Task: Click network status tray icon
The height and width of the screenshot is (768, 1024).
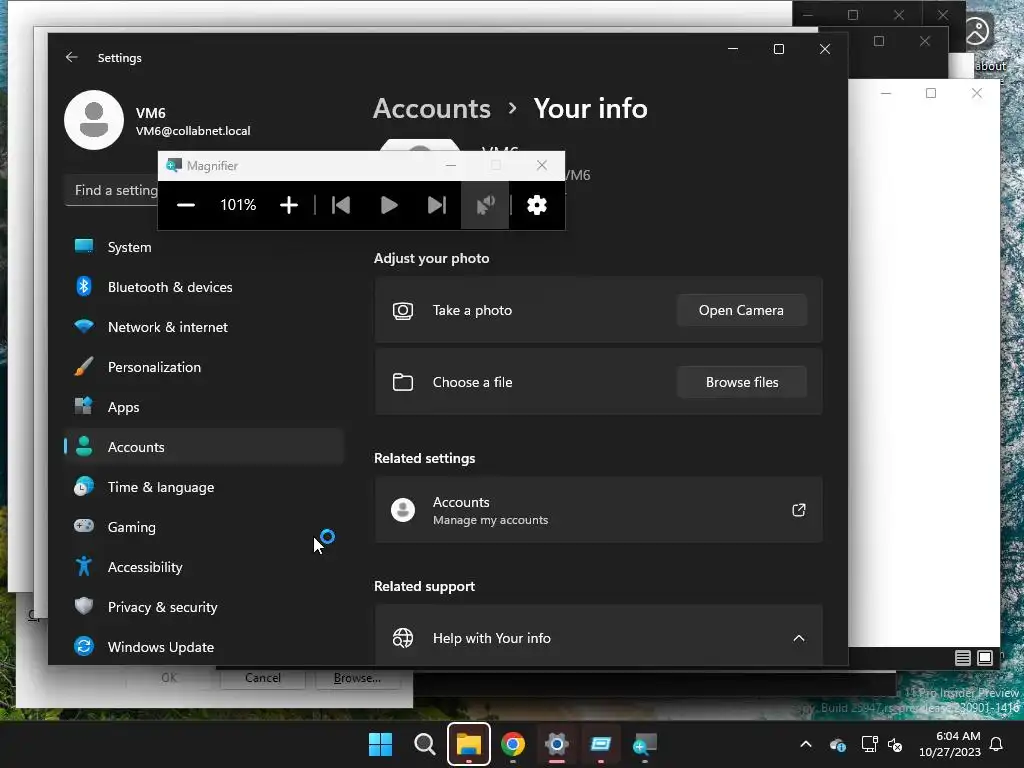Action: [869, 744]
